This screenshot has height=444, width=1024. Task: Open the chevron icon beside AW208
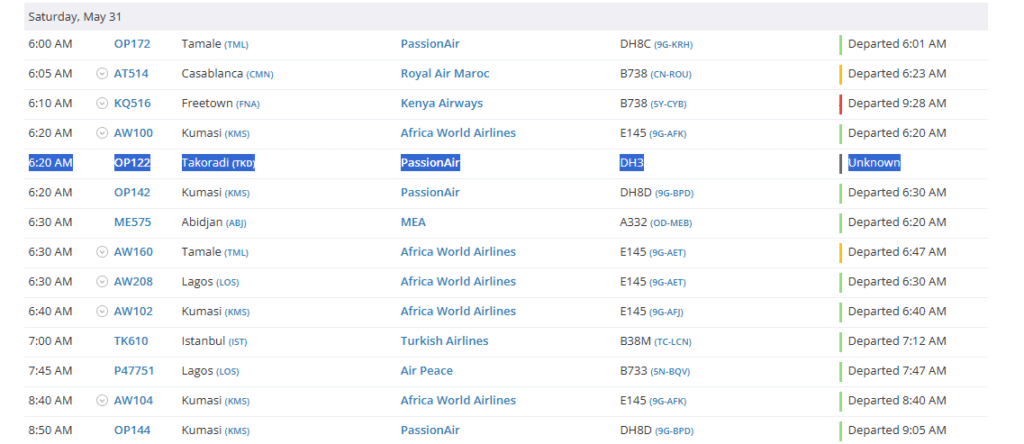coord(102,282)
